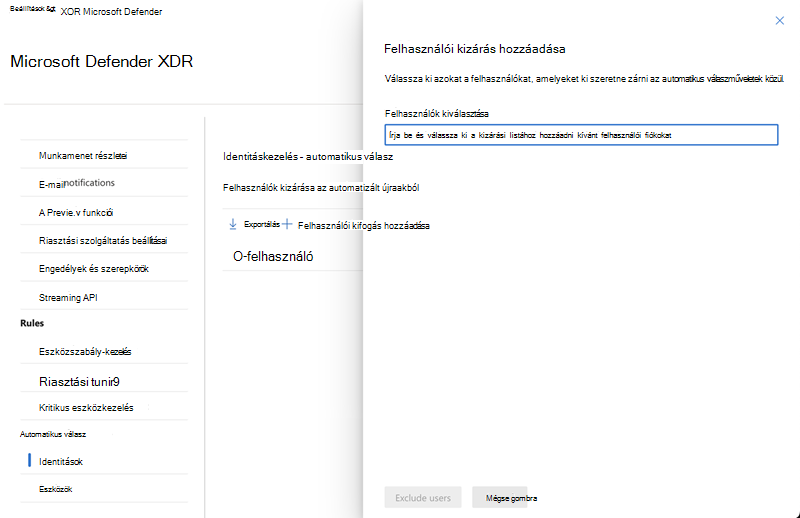
Task: Close the user exclusion panel
Action: pyautogui.click(x=779, y=20)
